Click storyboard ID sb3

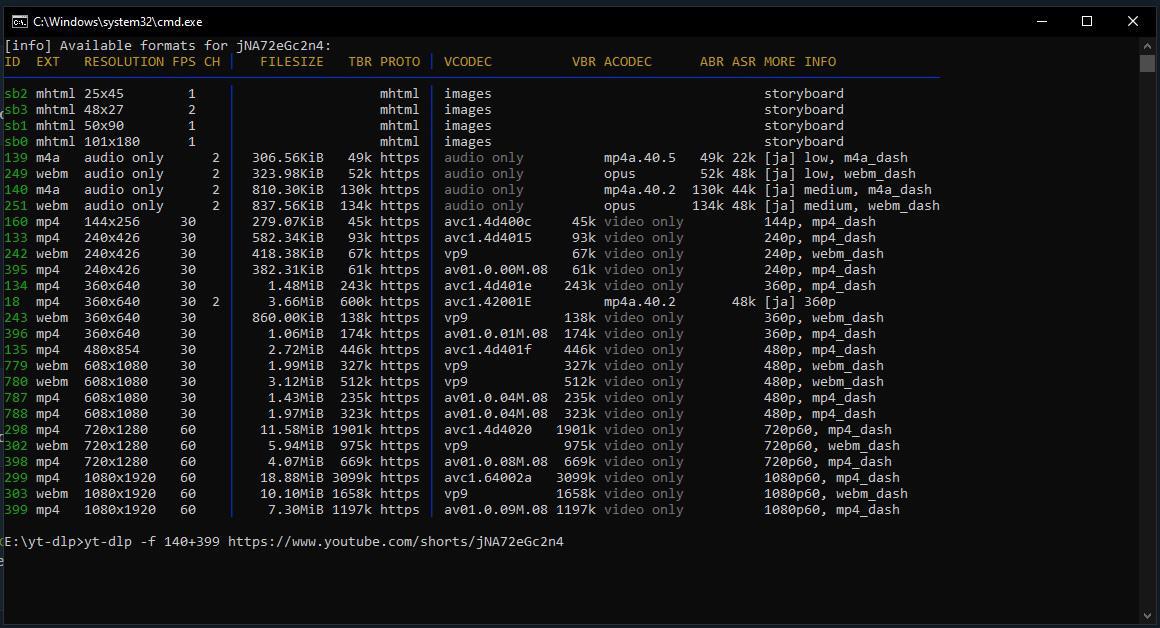16,109
